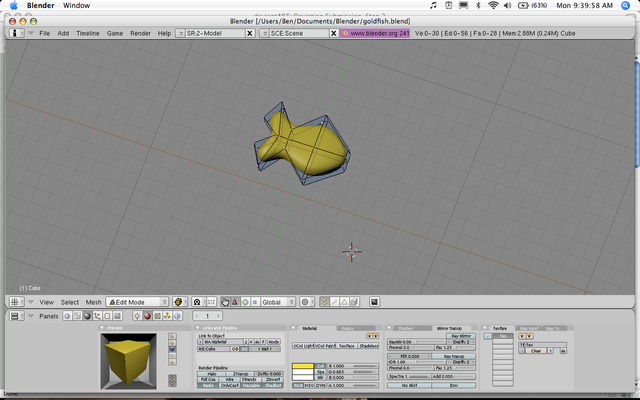Open the Mesh menu in the 3D view header
Viewport: 640px width, 400px height.
pos(94,302)
